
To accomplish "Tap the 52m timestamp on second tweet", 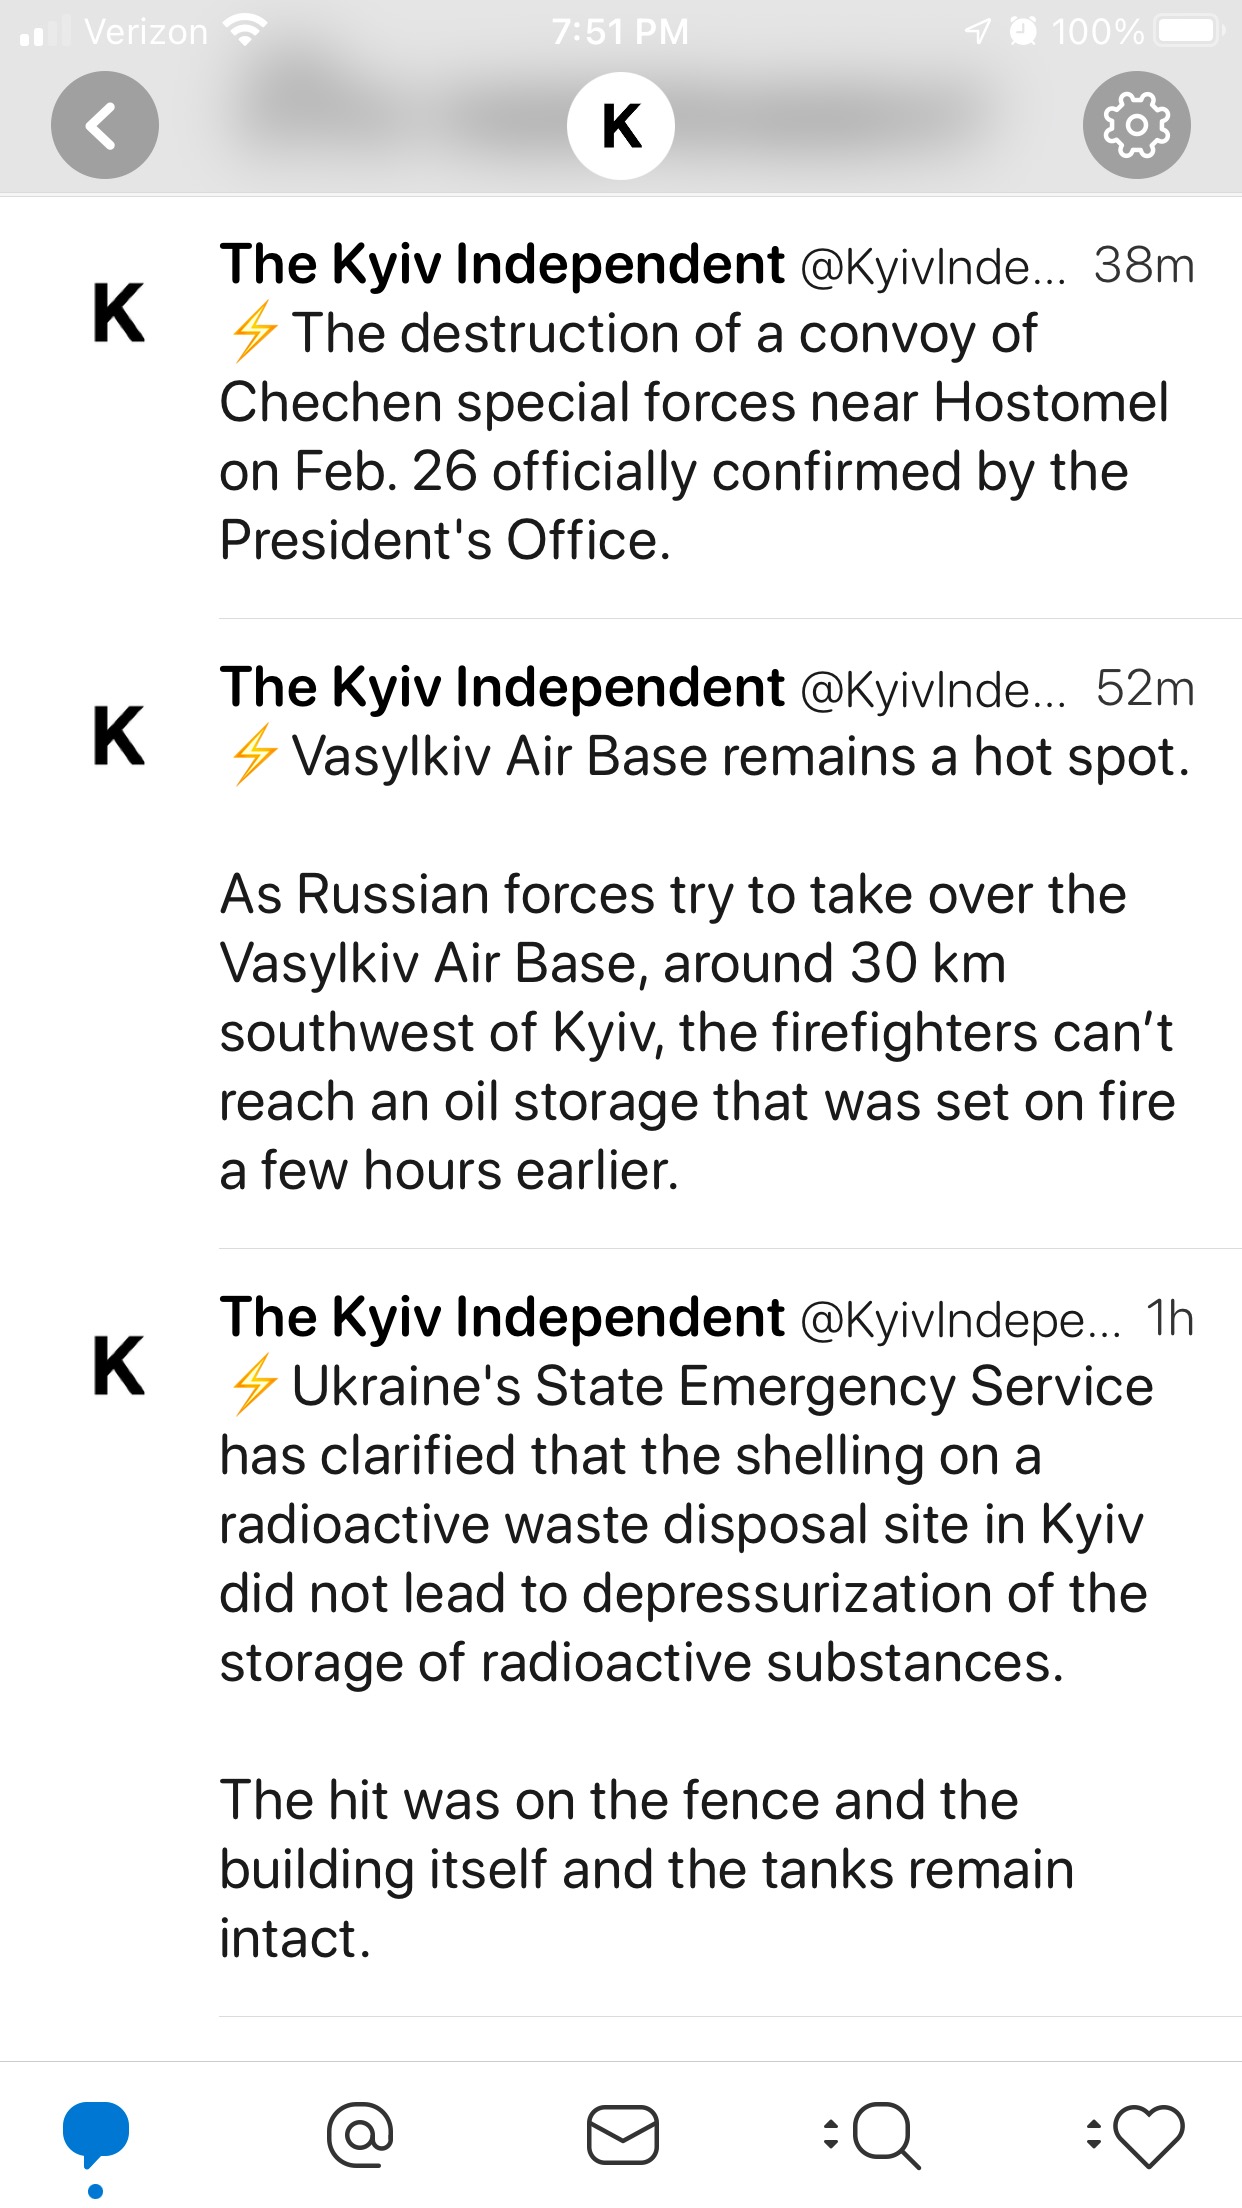I will pyautogui.click(x=1145, y=690).
